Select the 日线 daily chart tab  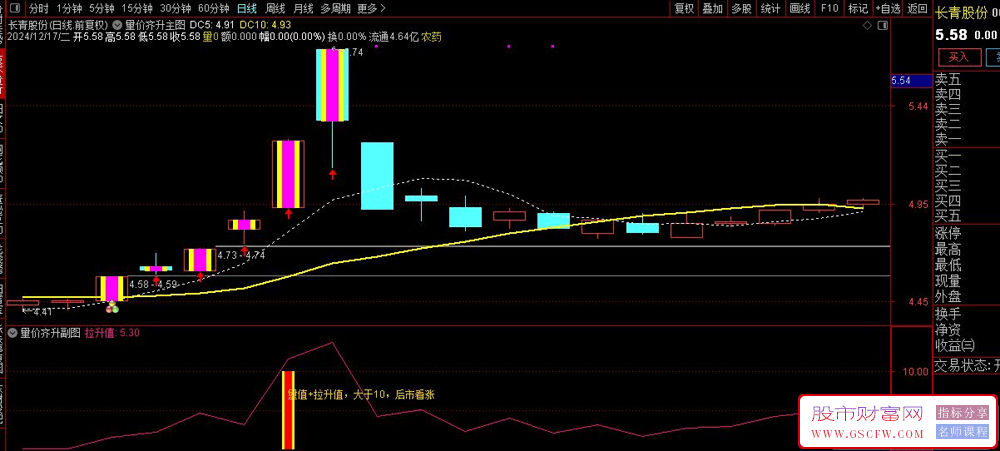(246, 9)
